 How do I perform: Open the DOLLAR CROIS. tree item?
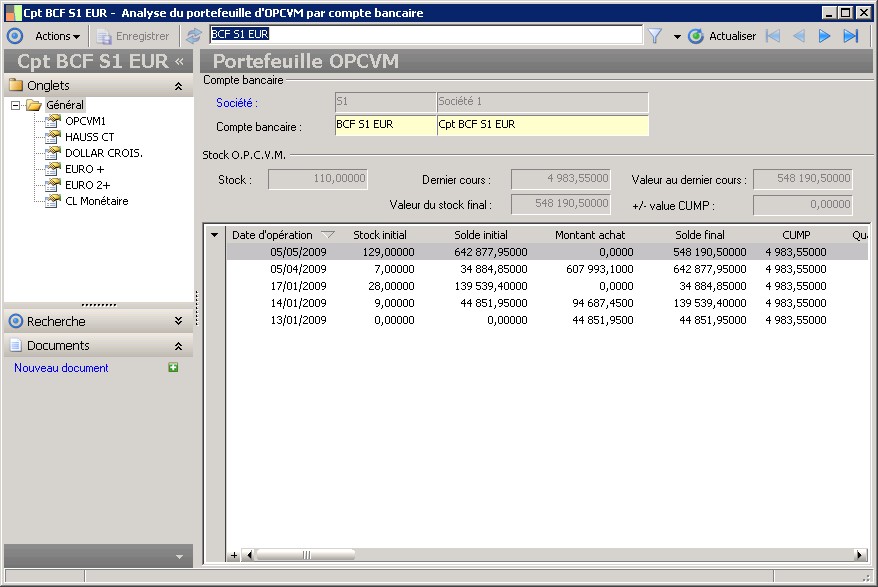(x=104, y=153)
